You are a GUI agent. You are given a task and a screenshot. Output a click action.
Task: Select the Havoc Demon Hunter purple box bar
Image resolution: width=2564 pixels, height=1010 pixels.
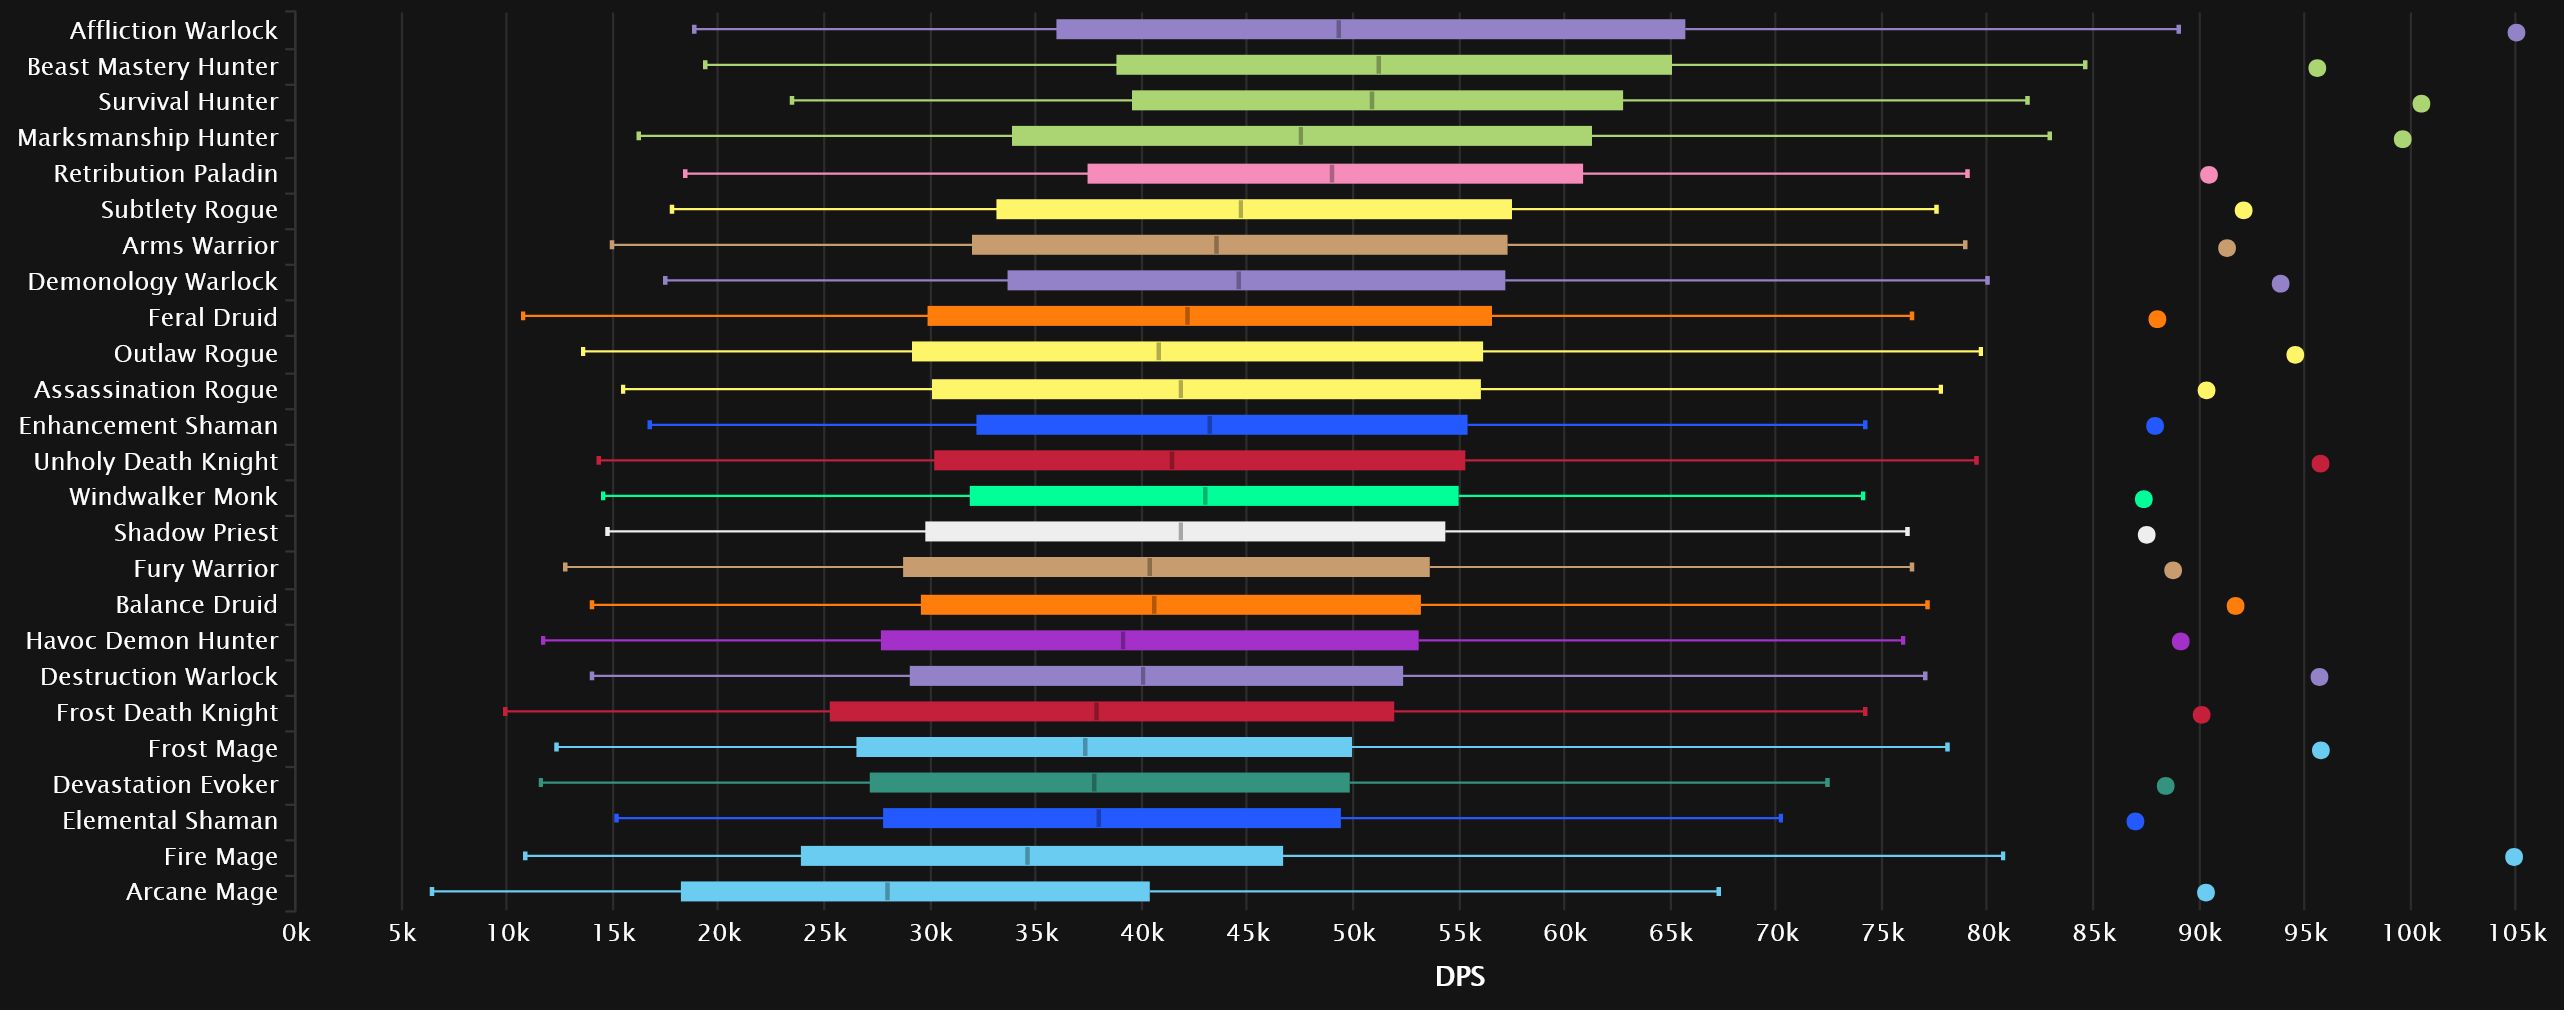1149,640
